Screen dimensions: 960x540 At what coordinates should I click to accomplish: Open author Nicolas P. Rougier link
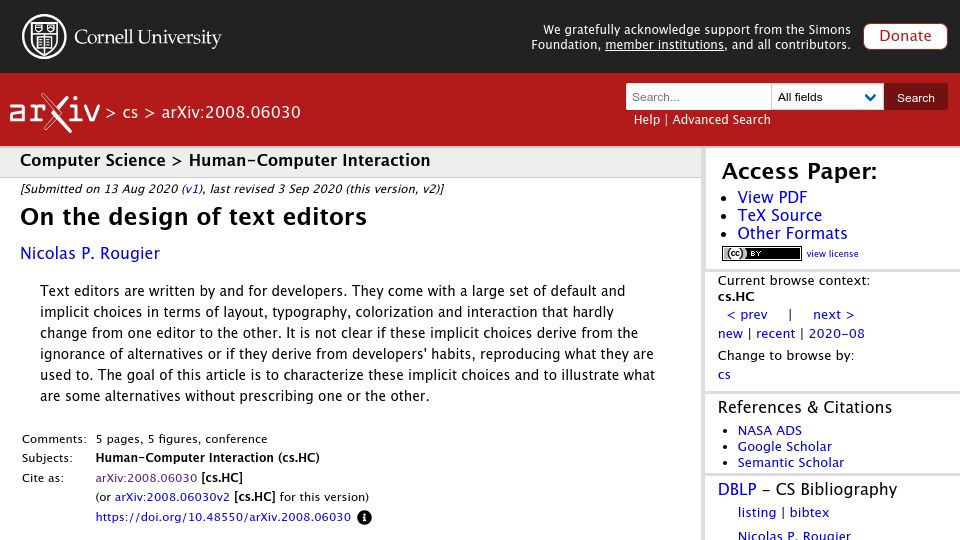[x=90, y=253]
